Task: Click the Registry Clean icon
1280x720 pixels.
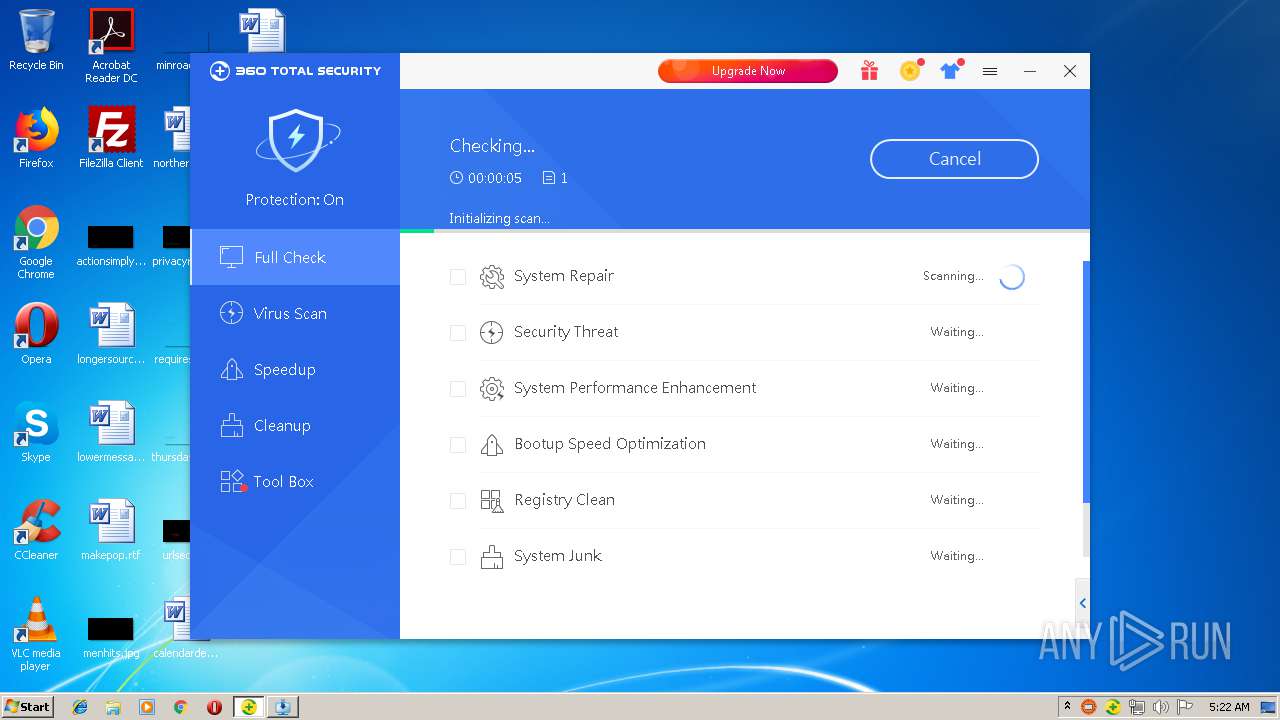Action: 491,501
